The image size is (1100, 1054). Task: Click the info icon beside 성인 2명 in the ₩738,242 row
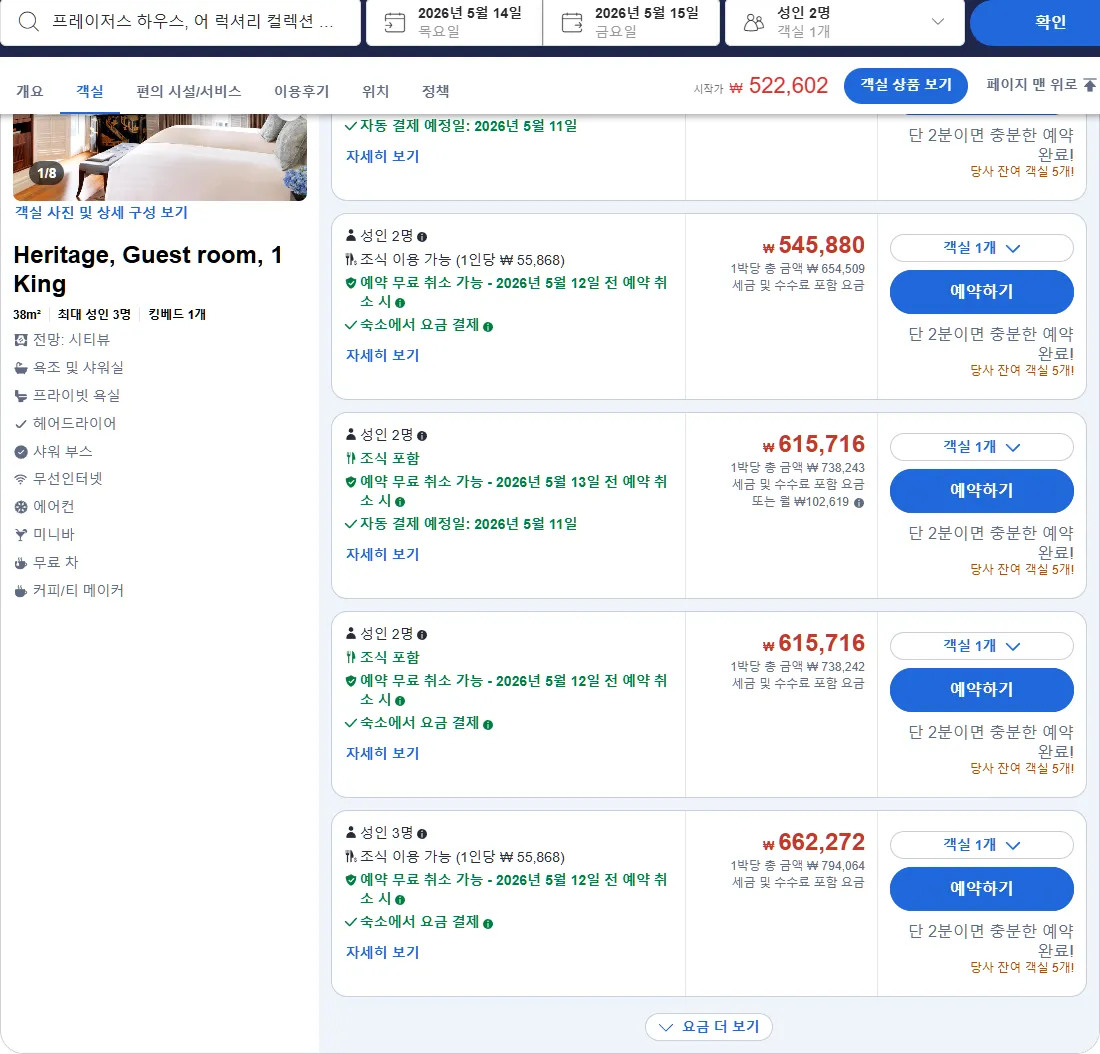422,635
